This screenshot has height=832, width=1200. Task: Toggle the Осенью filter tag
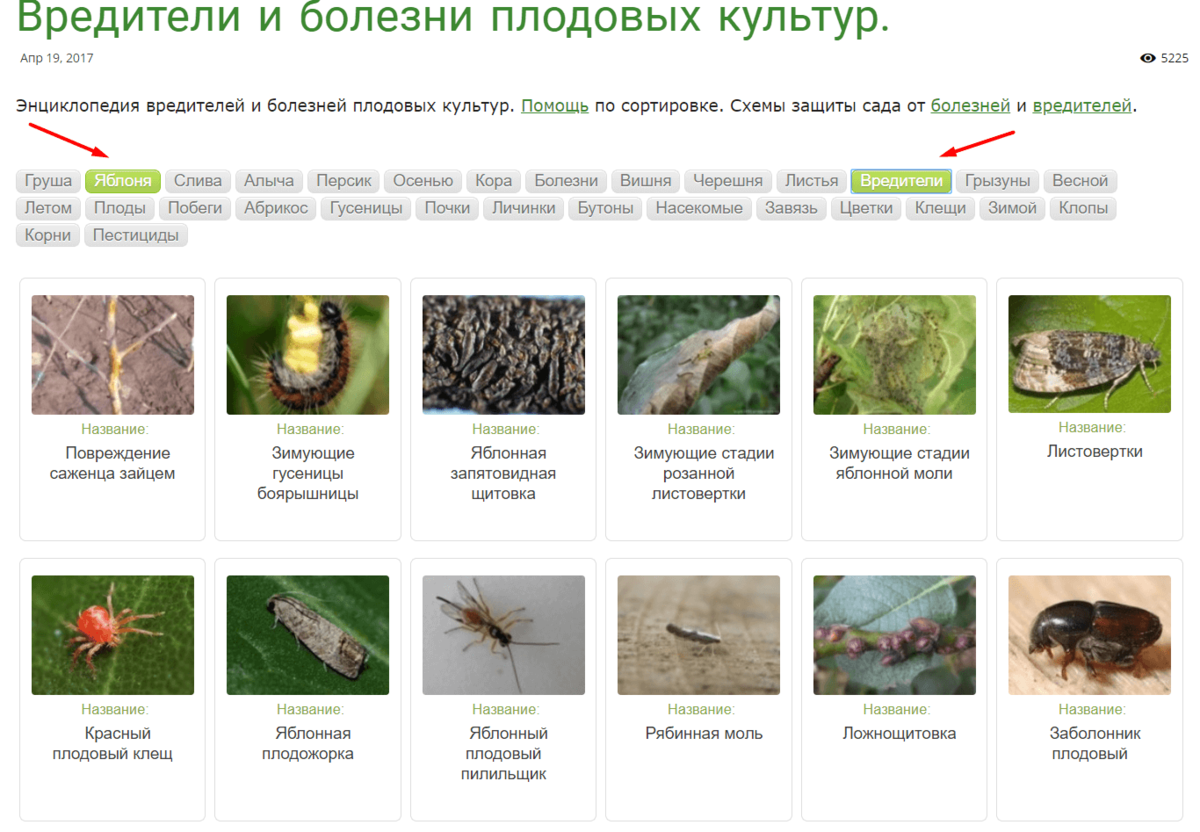click(x=423, y=181)
